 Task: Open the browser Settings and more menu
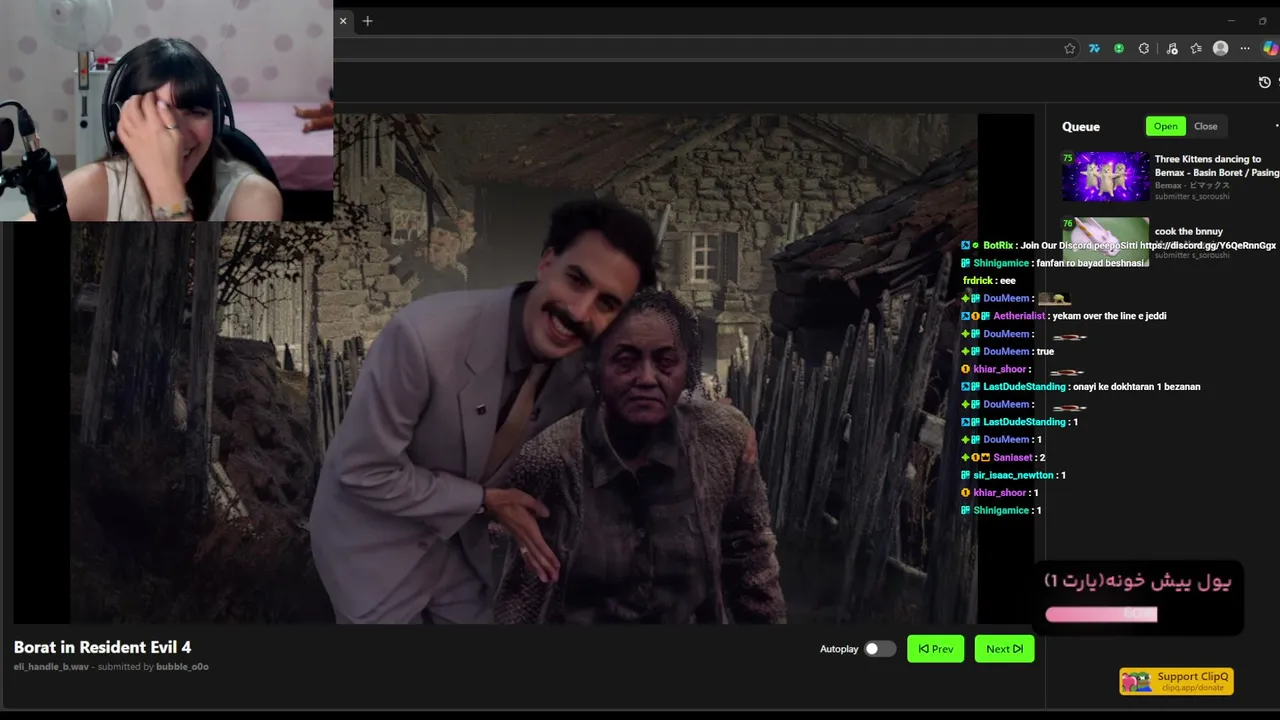coord(1245,48)
